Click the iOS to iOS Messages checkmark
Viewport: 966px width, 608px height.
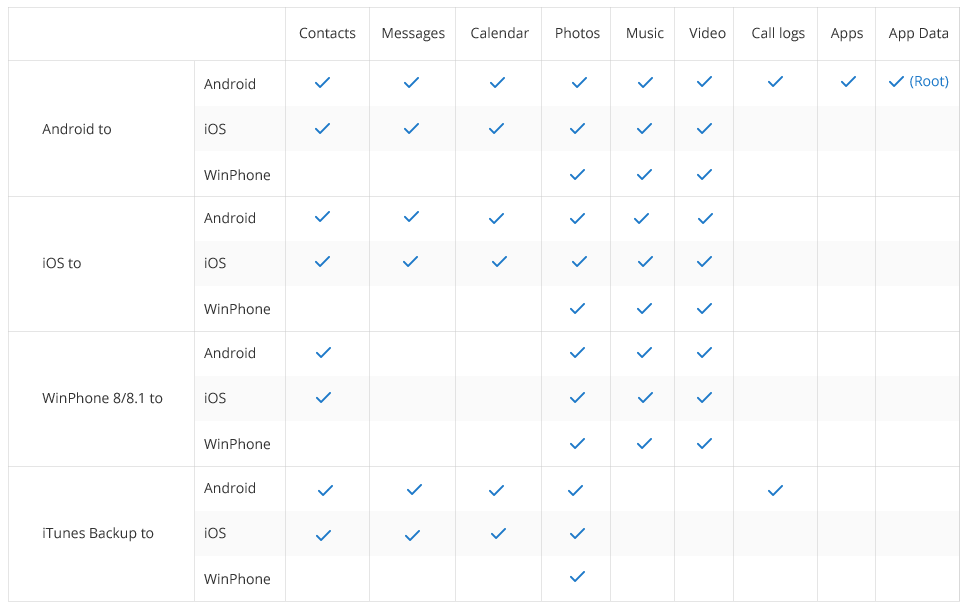[410, 262]
